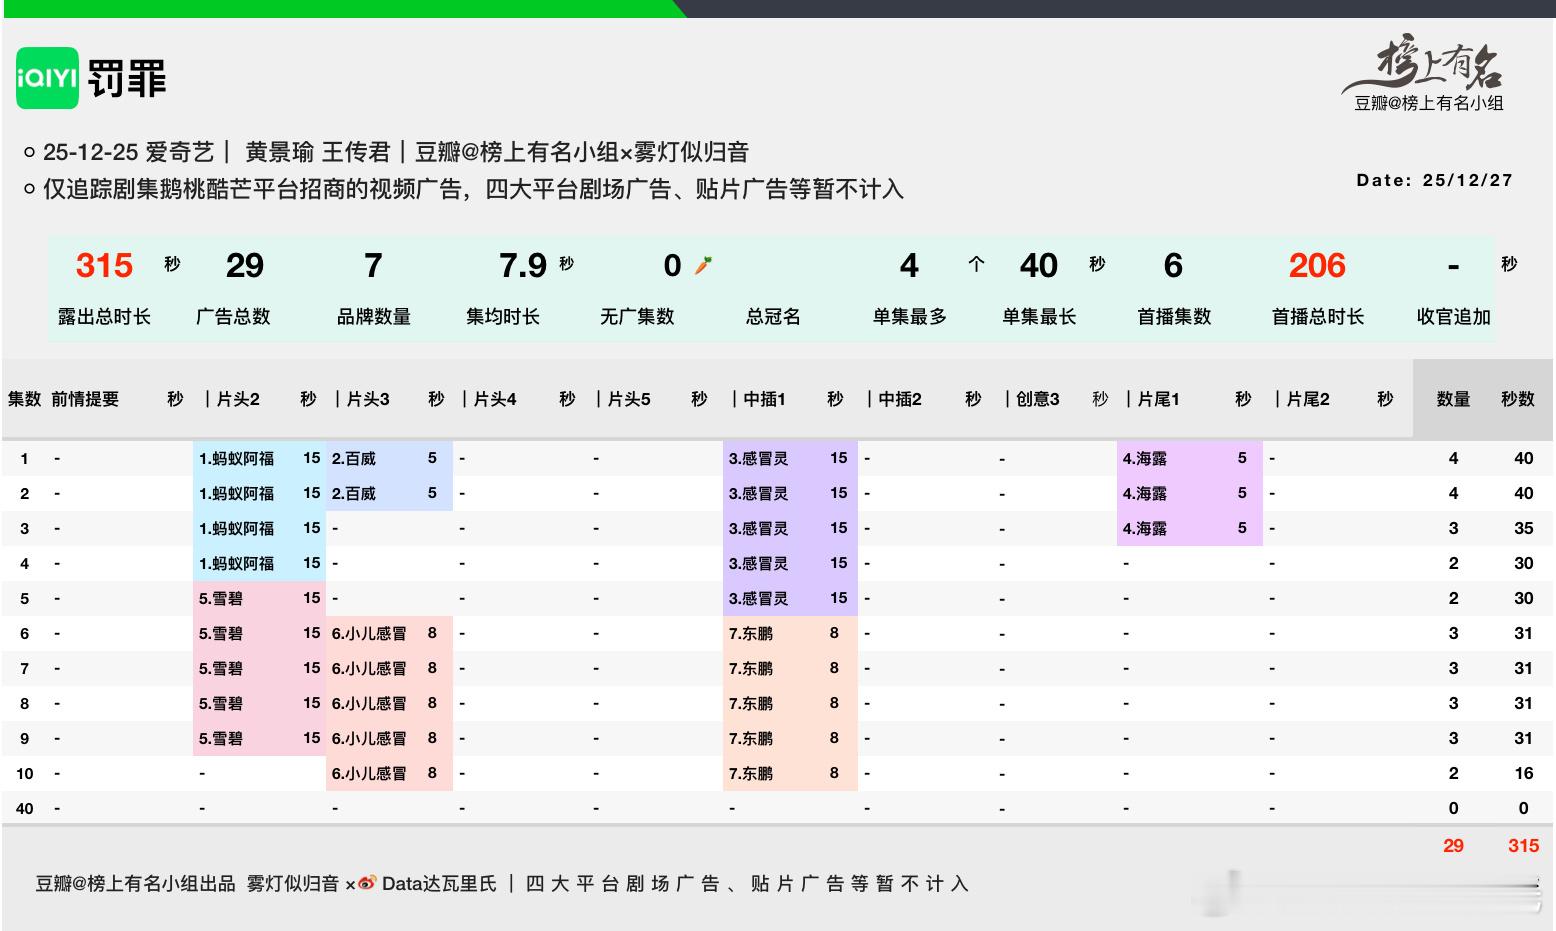Click the 单集最长 stat label
Viewport: 1556px width, 931px height.
tap(1039, 317)
